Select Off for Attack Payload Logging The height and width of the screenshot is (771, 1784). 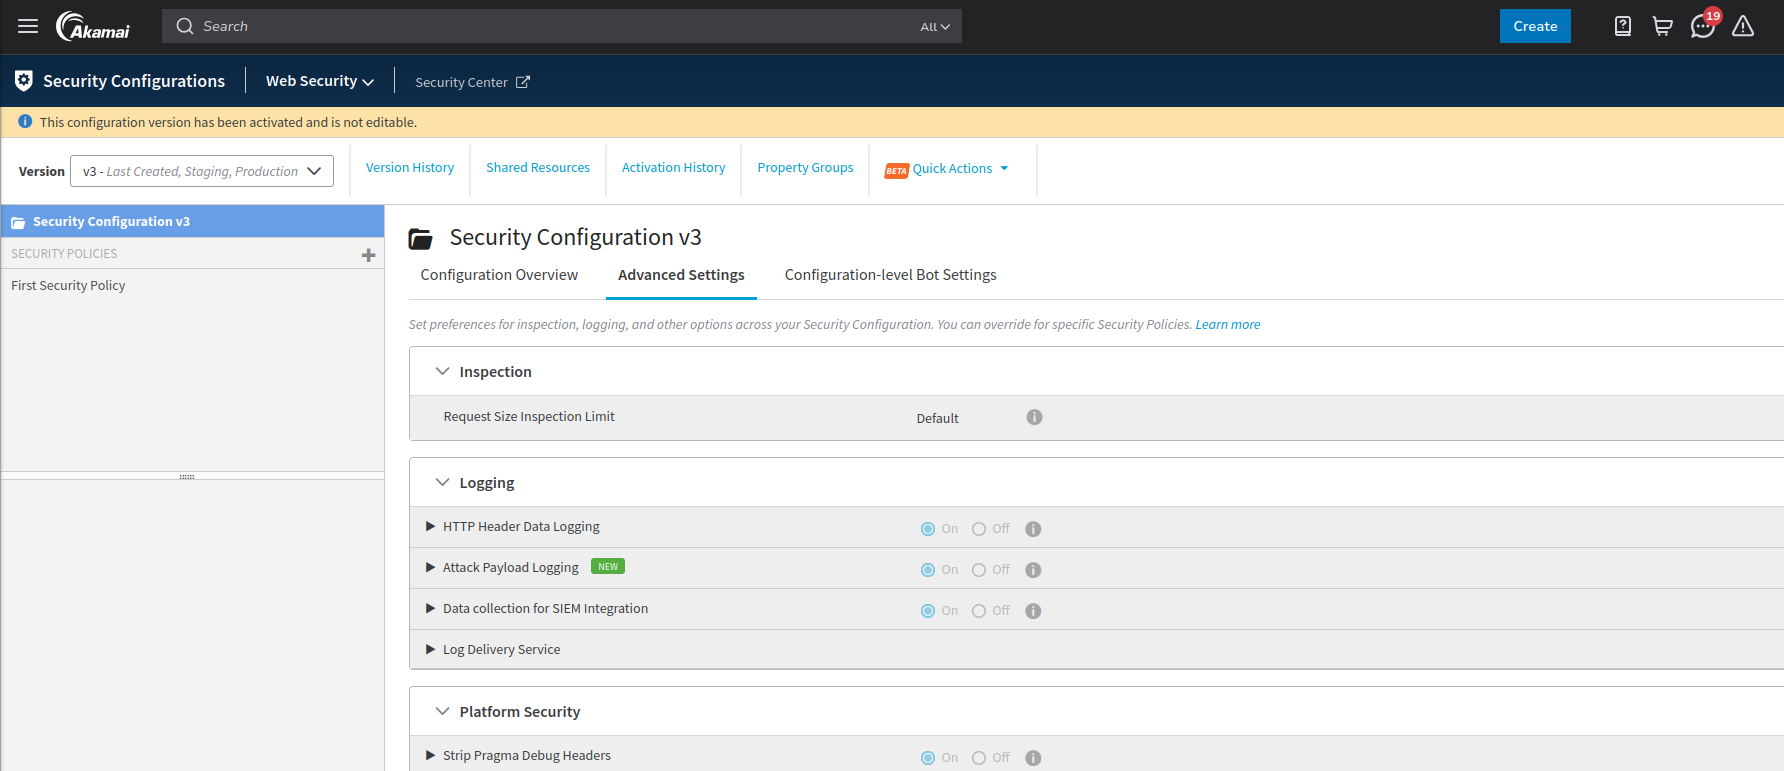pyautogui.click(x=979, y=570)
